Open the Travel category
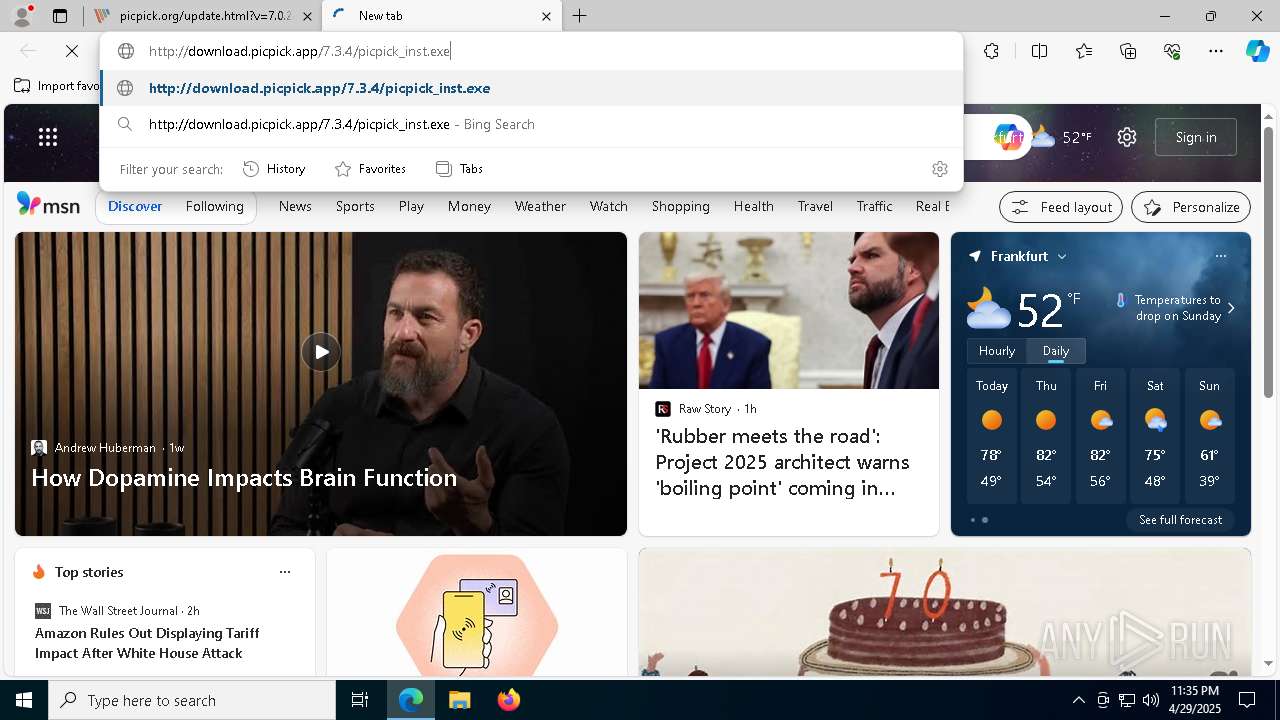The height and width of the screenshot is (720, 1280). tap(815, 206)
